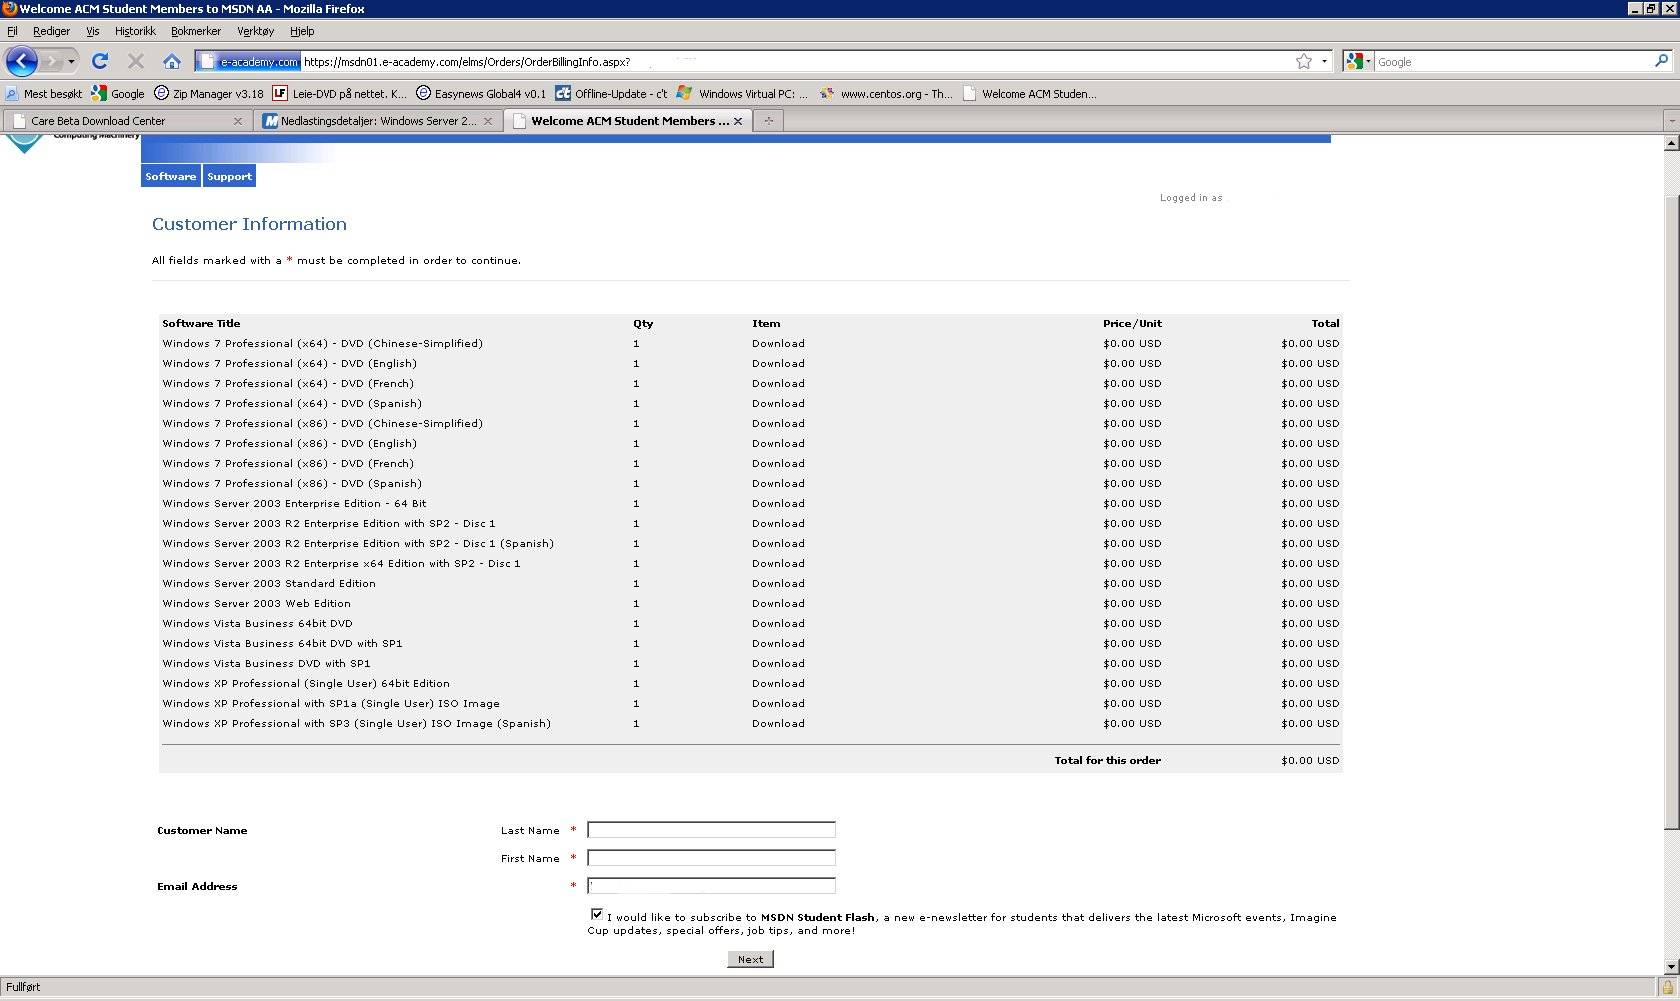Switch to Care Beta Download Center tab

(126, 121)
